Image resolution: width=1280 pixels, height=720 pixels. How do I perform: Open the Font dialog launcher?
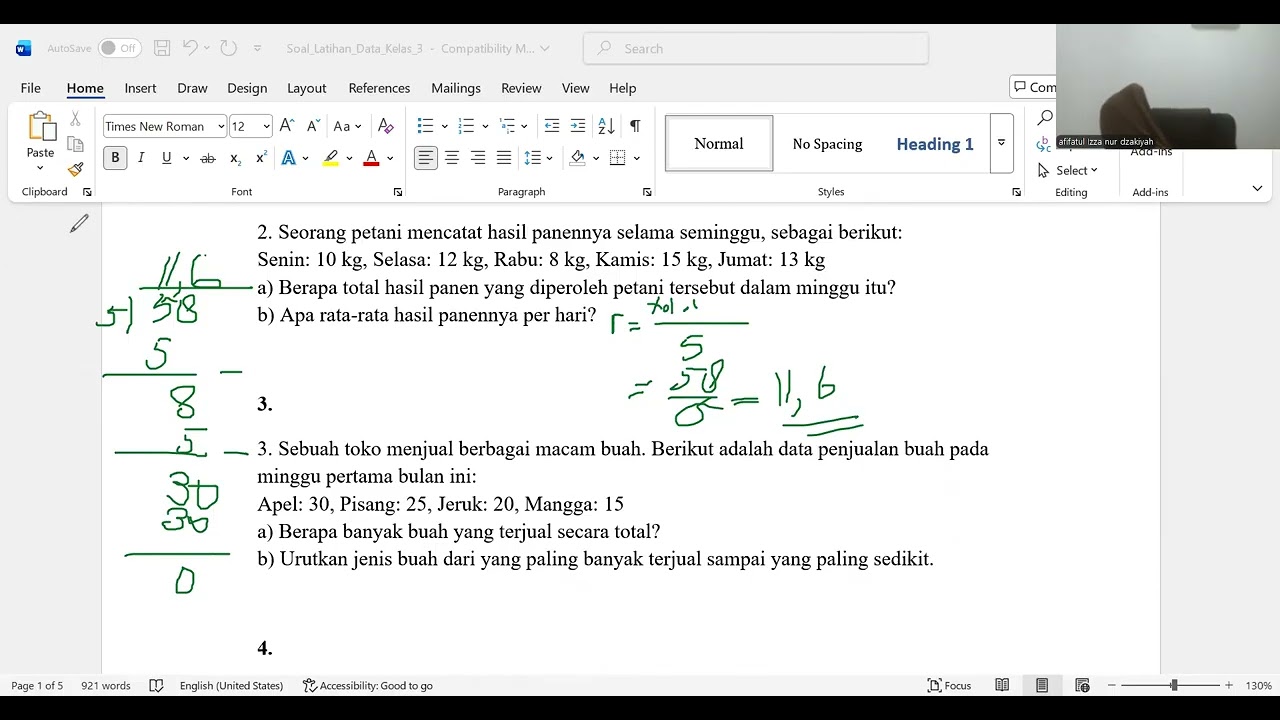click(x=398, y=192)
